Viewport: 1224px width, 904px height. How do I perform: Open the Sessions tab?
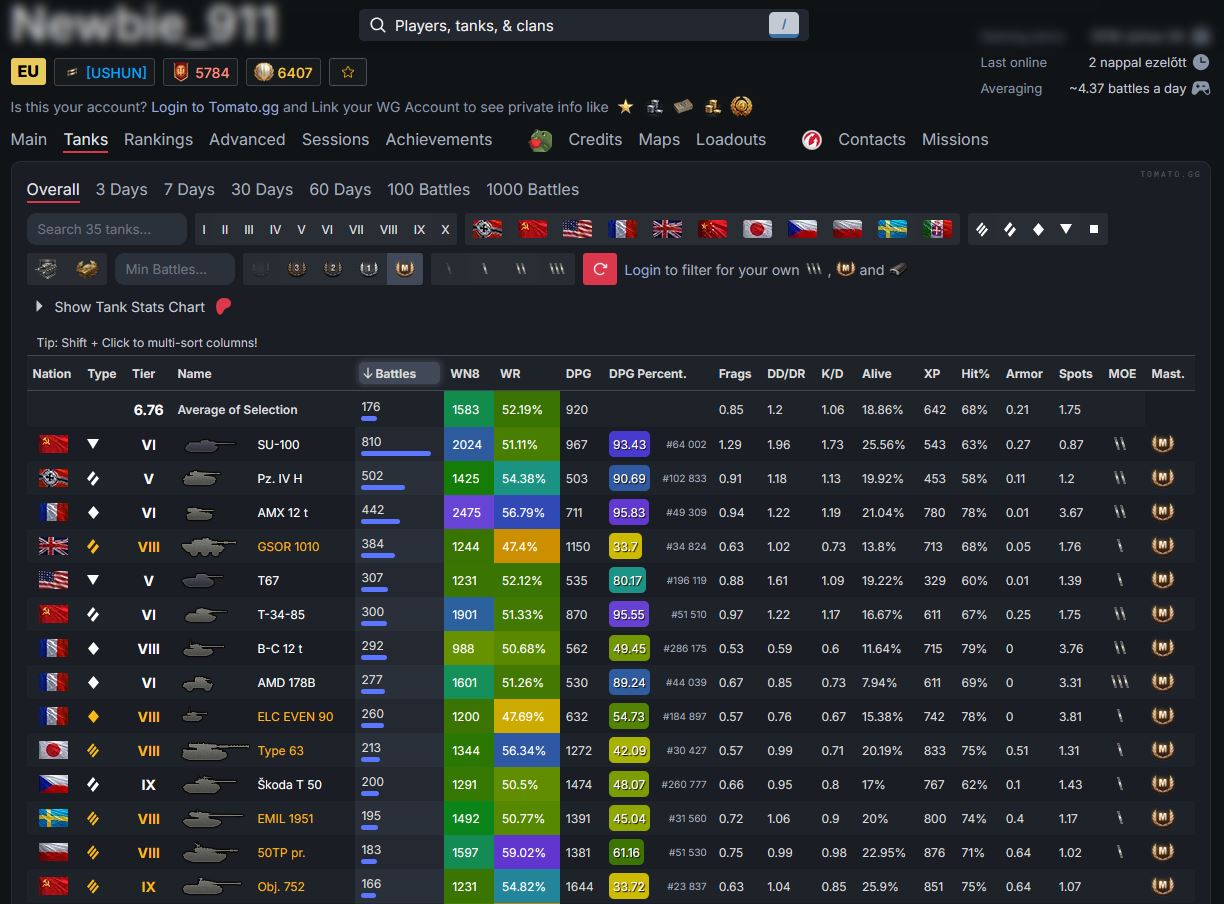tap(336, 140)
